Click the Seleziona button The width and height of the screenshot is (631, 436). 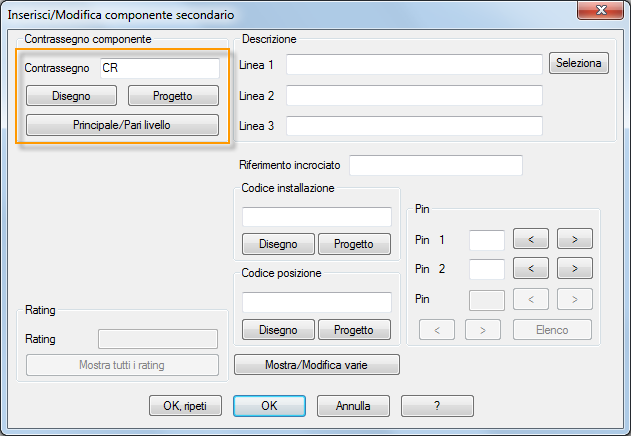pyautogui.click(x=578, y=64)
